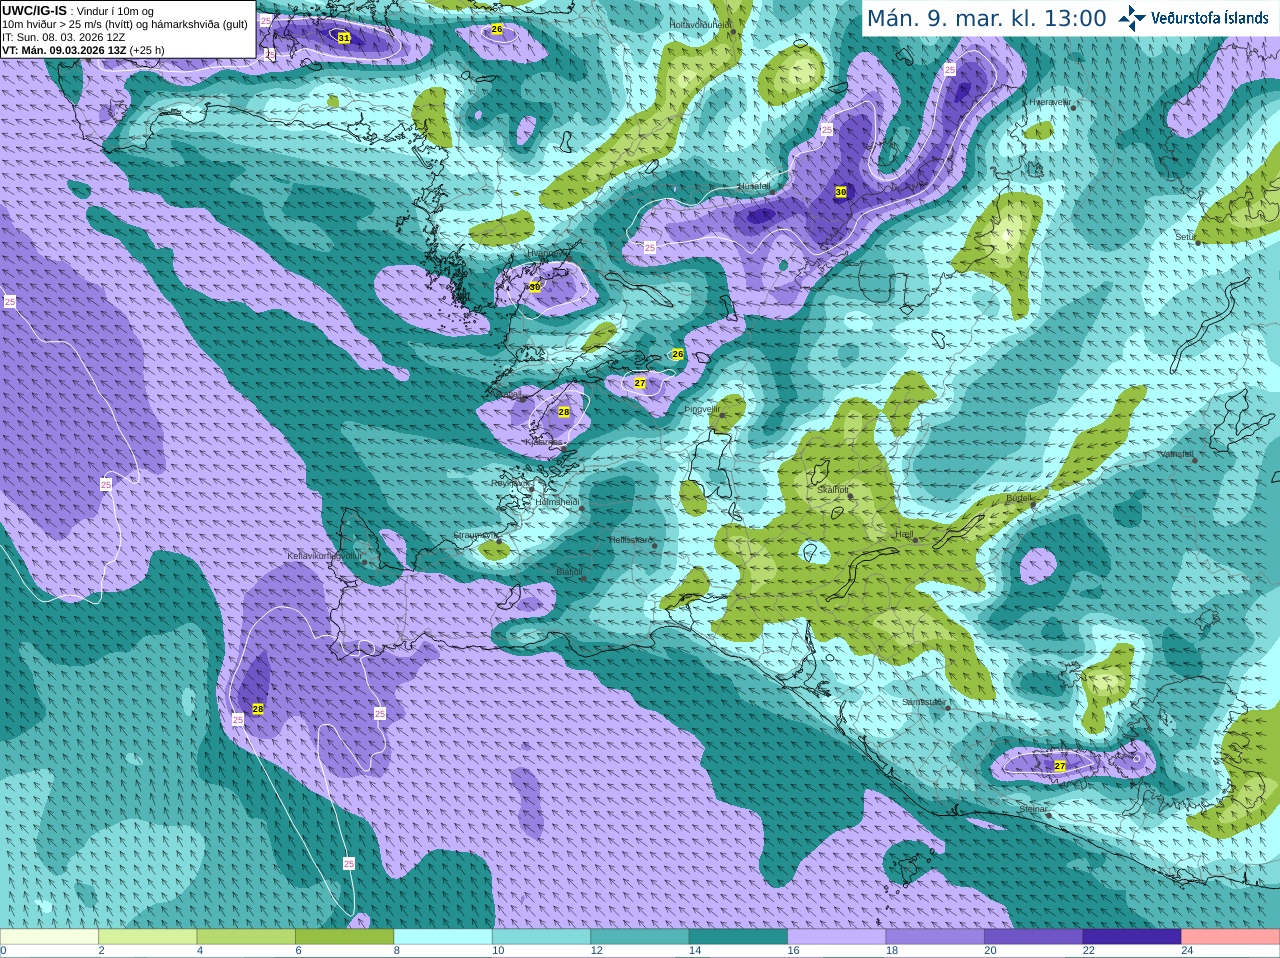Click the Skálholt station label
Viewport: 1280px width, 958px height.
(833, 490)
